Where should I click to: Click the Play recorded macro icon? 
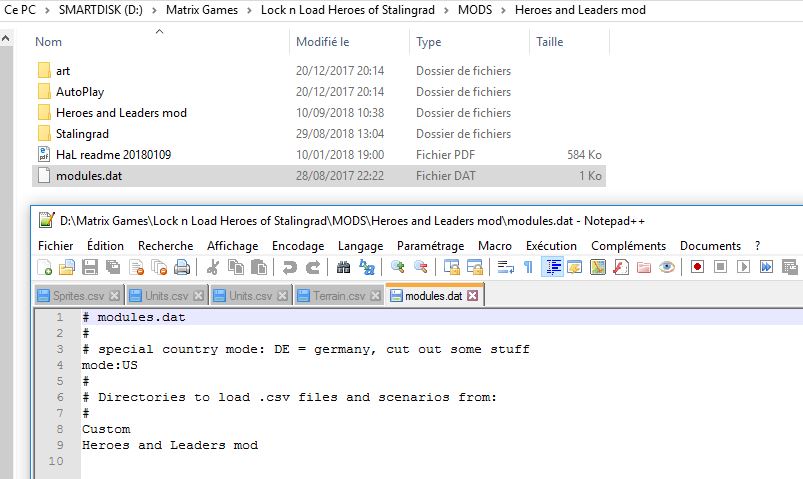pyautogui.click(x=743, y=267)
